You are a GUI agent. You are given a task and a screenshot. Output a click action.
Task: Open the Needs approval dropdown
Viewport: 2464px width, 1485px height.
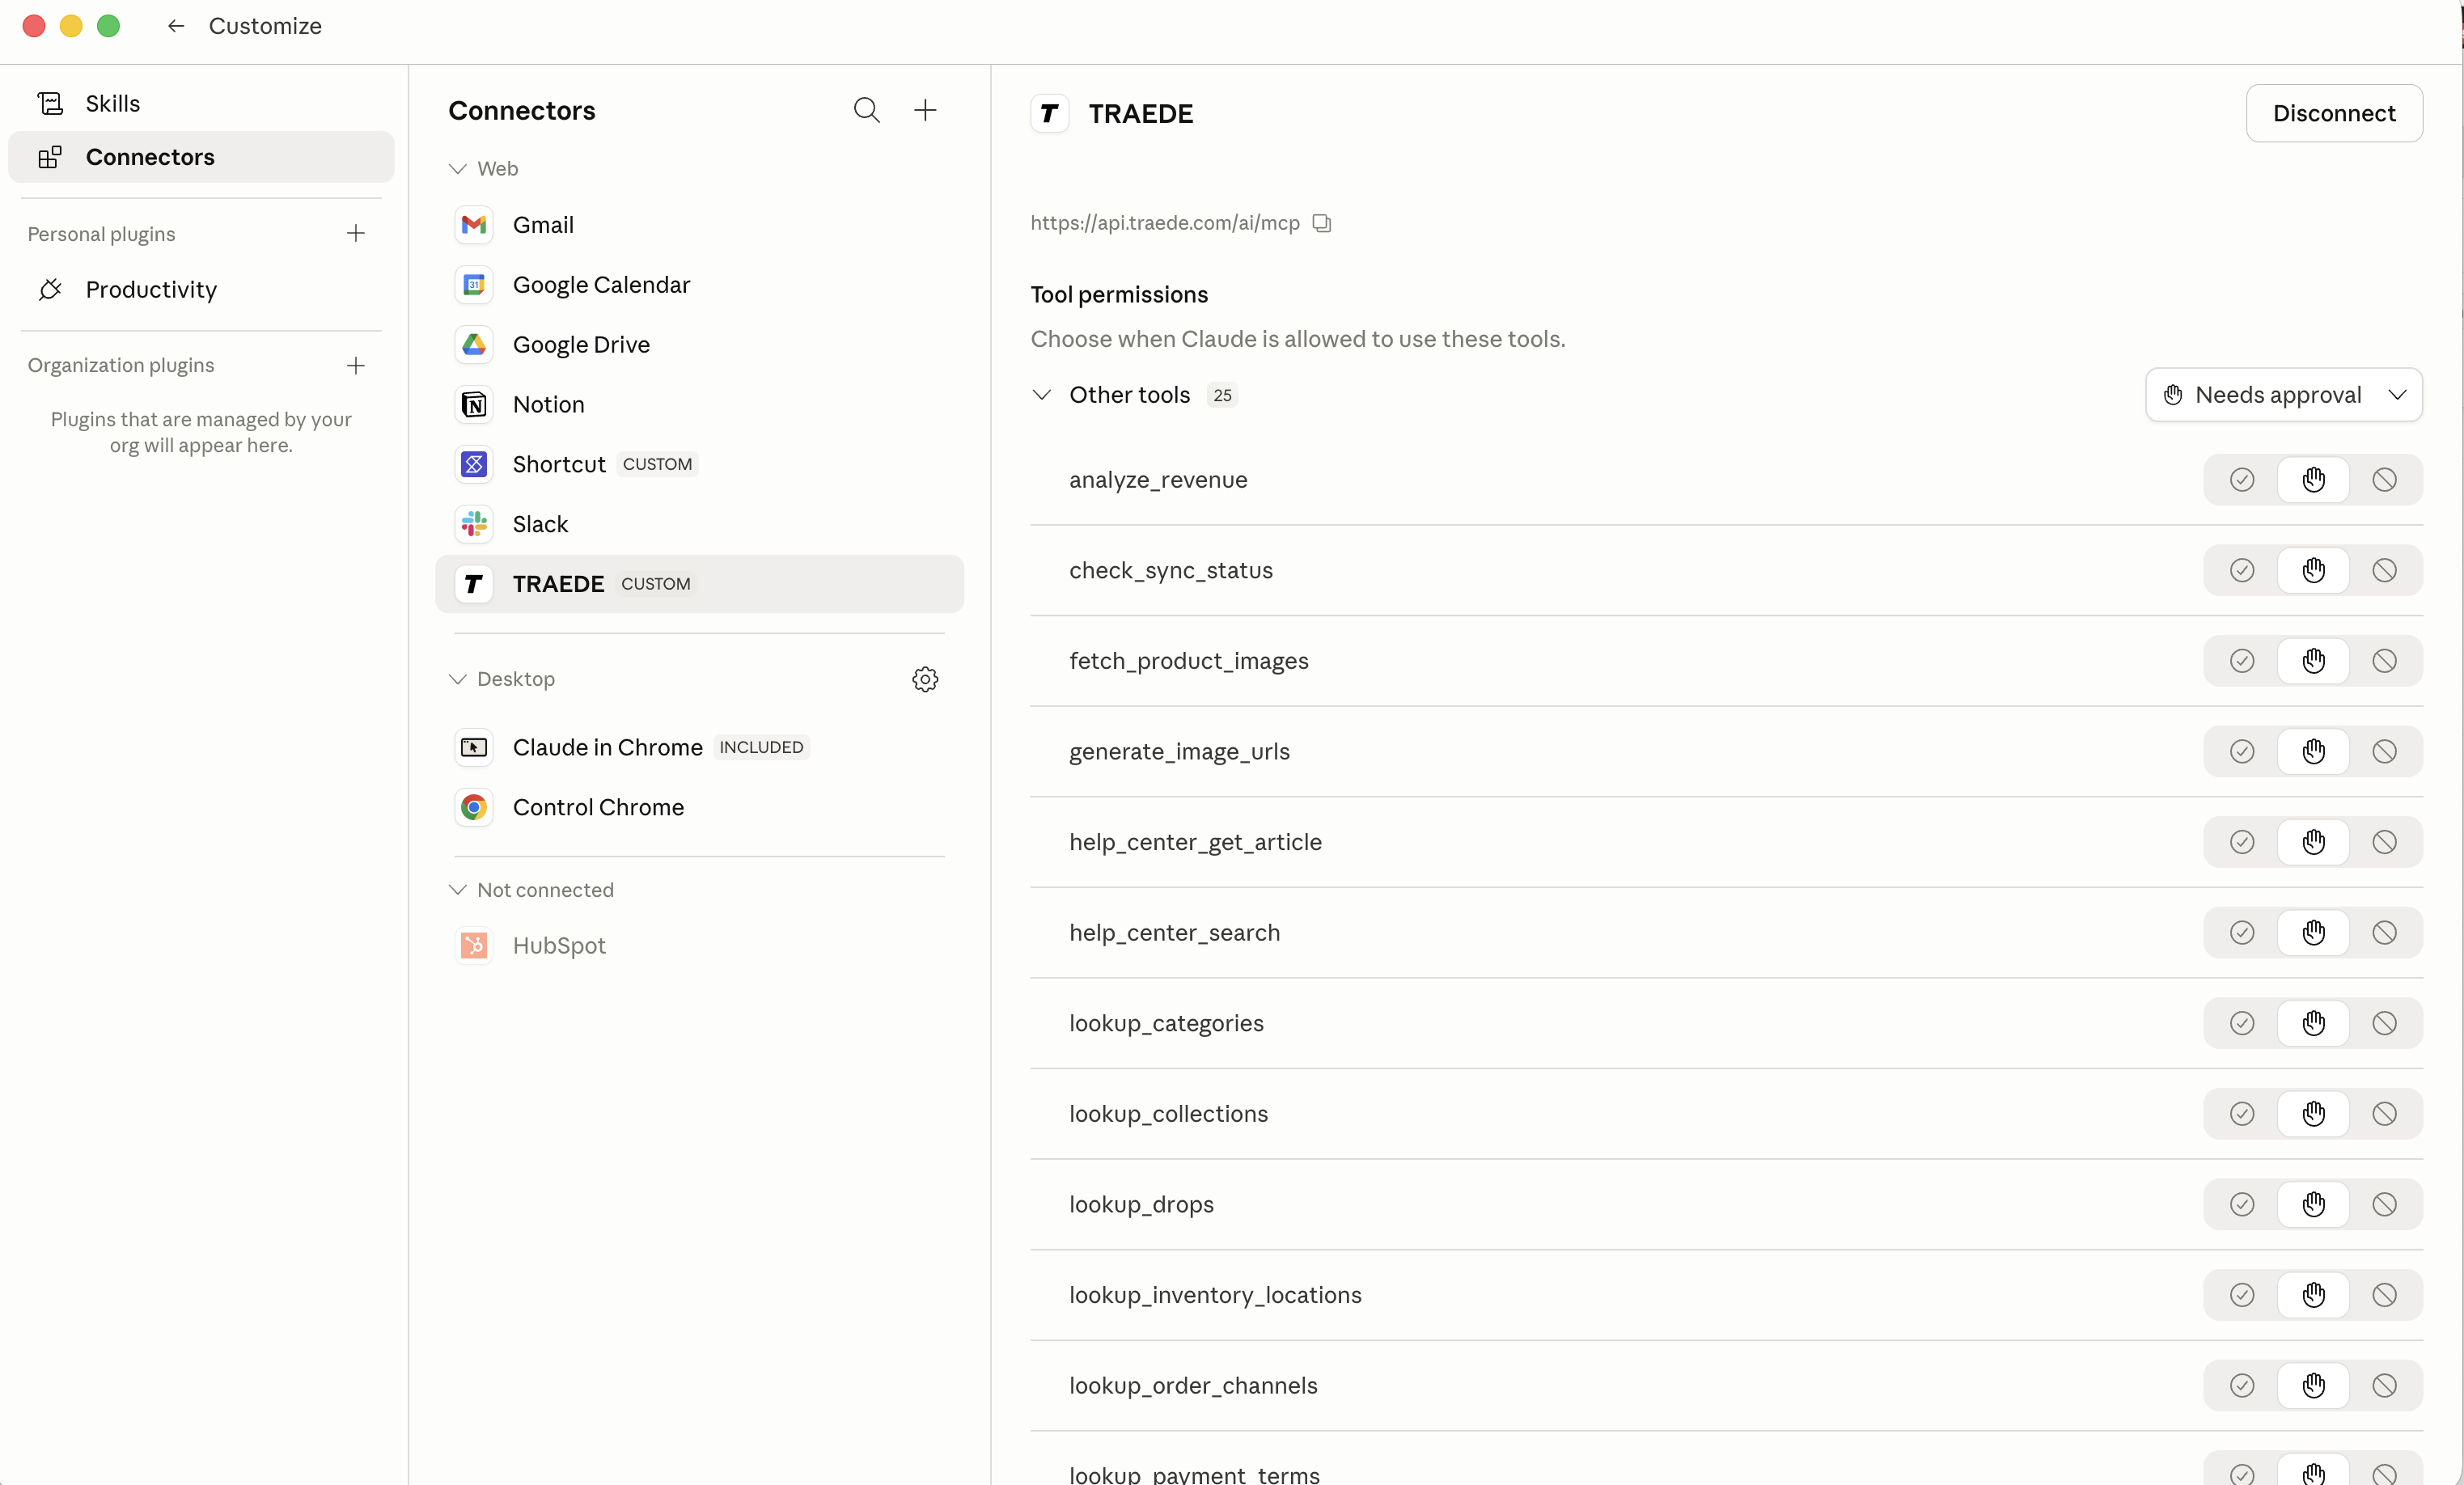2283,395
